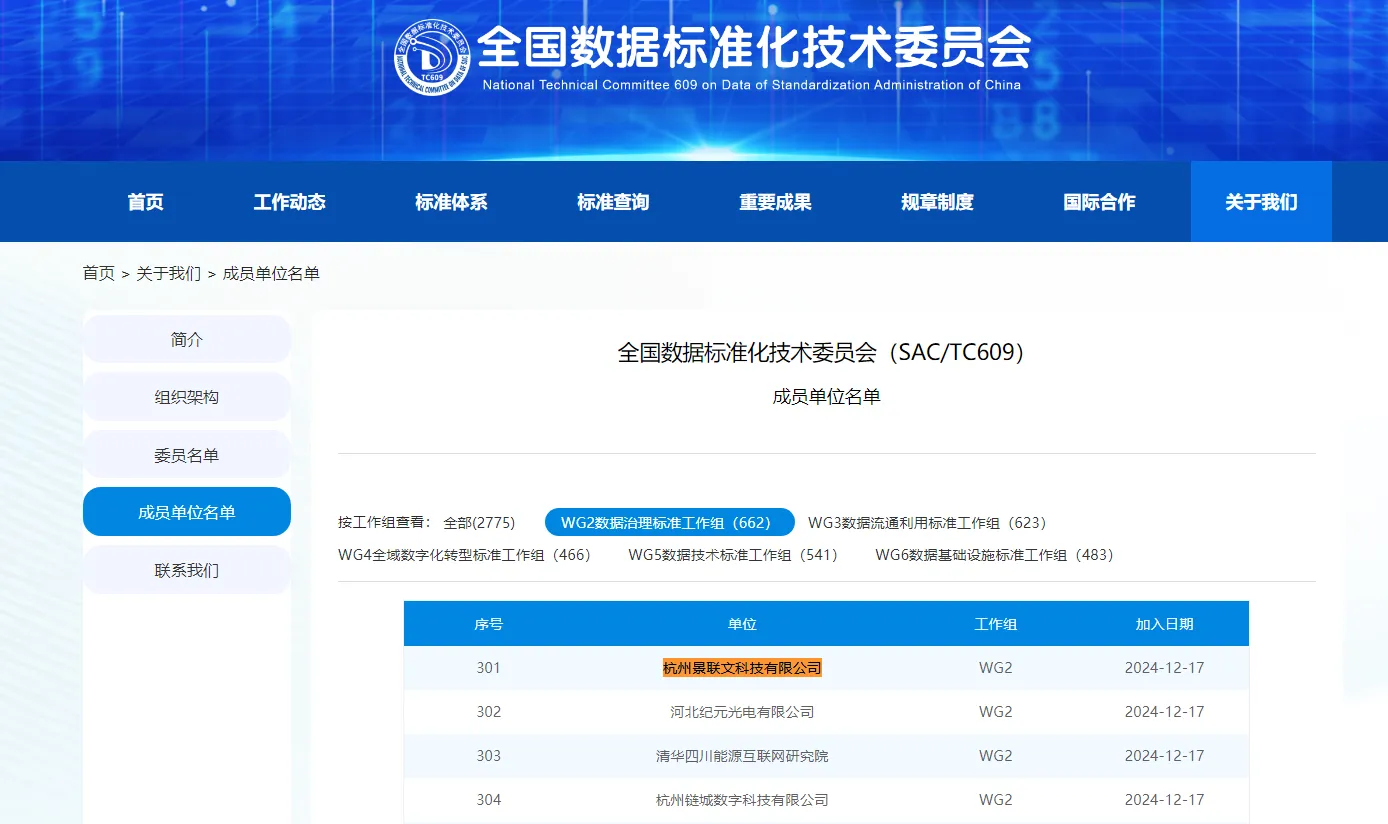
Task: Click 首页 in the breadcrumb trail
Action: (x=99, y=274)
